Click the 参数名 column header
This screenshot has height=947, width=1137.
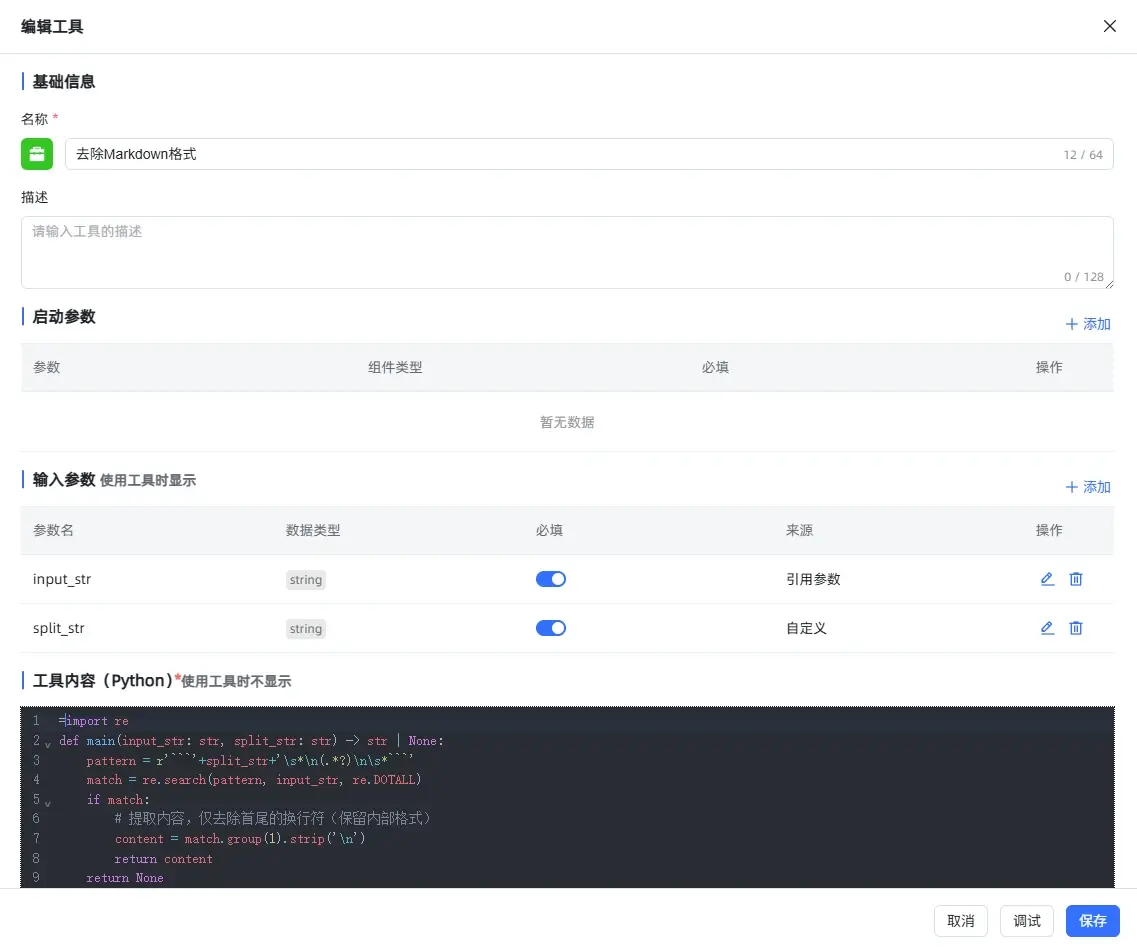[53, 530]
